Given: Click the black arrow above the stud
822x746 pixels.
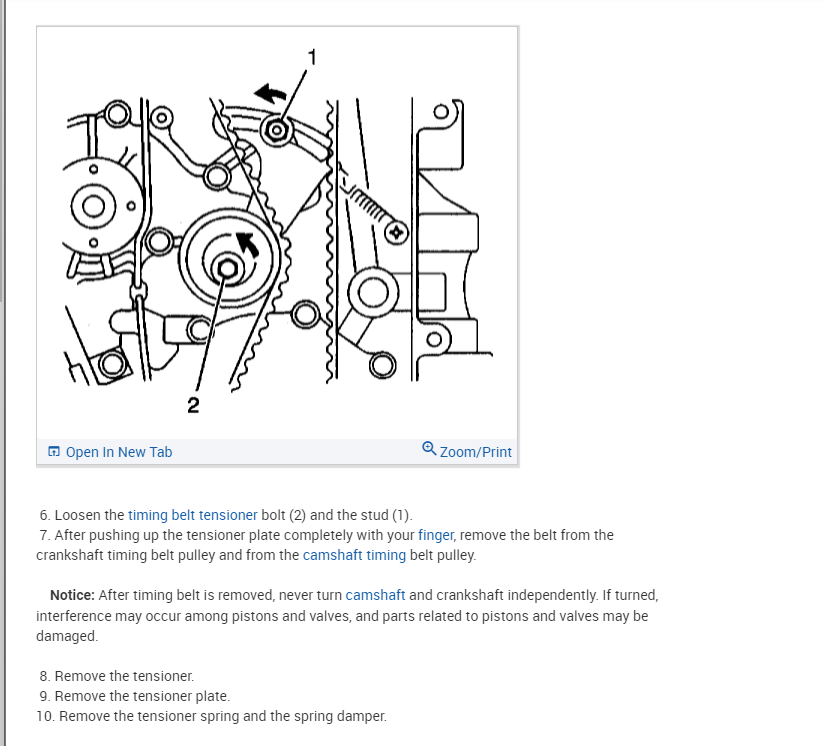Looking at the screenshot, I should click(x=271, y=93).
